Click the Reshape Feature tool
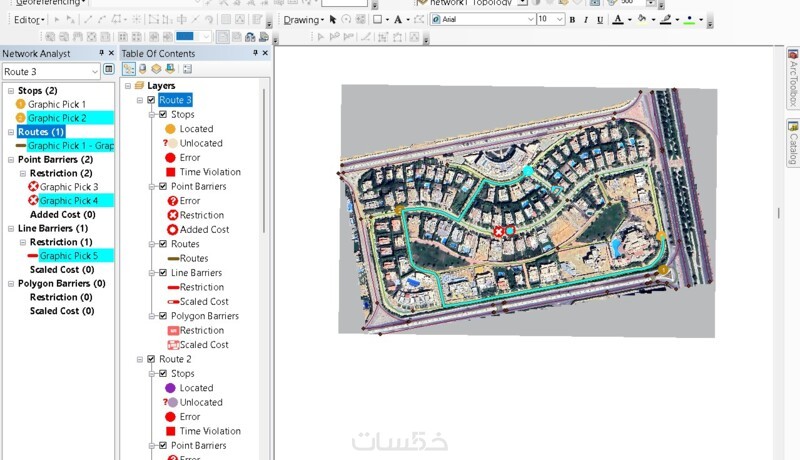The width and height of the screenshot is (800, 460). tap(167, 19)
